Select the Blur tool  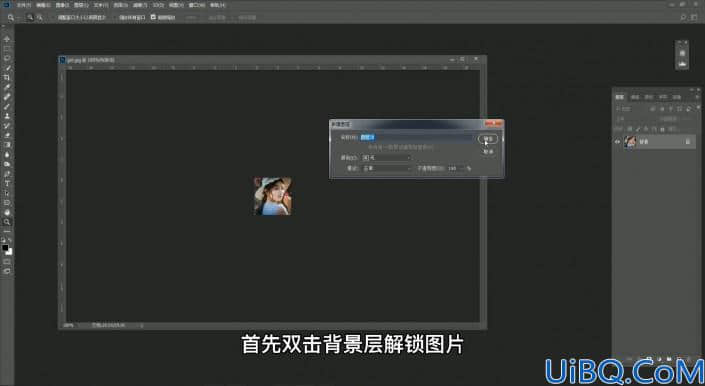pyautogui.click(x=7, y=155)
